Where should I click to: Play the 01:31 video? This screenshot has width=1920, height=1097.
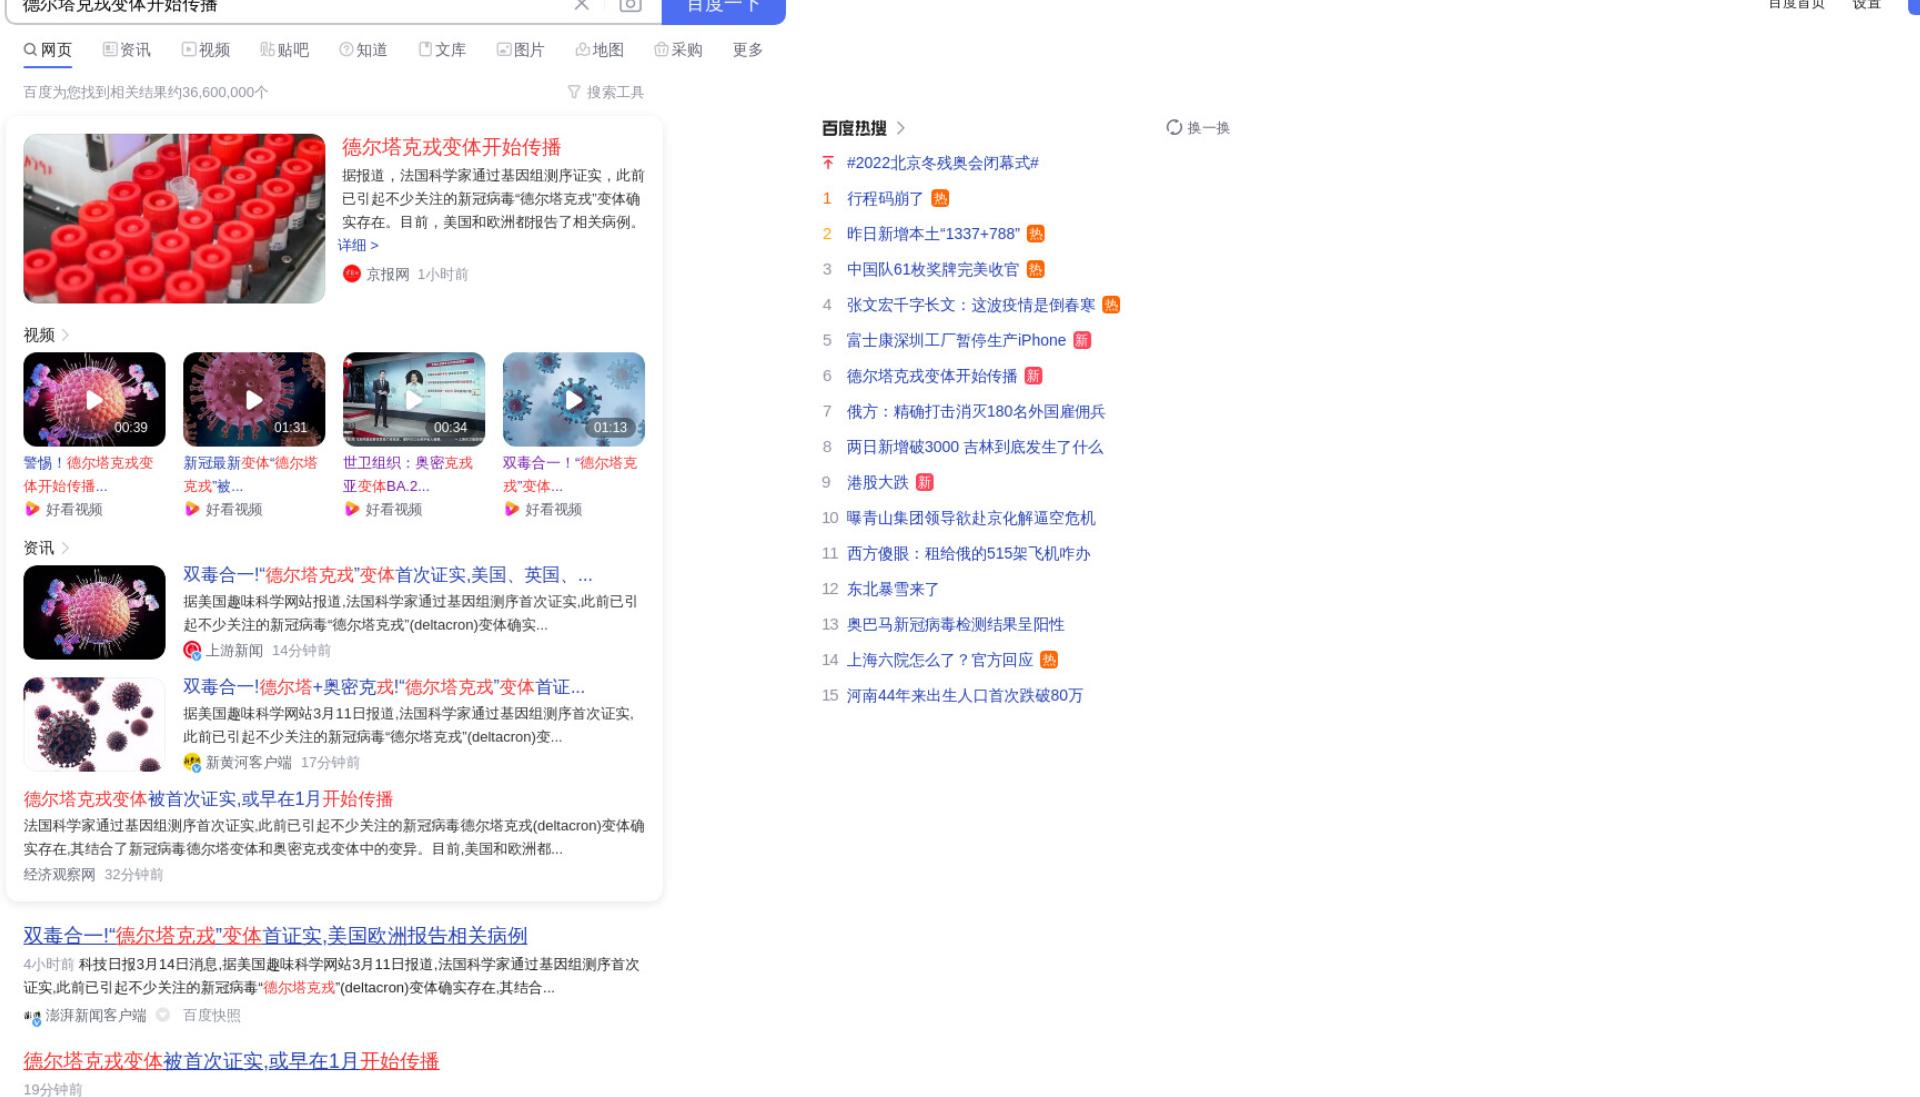pyautogui.click(x=254, y=399)
